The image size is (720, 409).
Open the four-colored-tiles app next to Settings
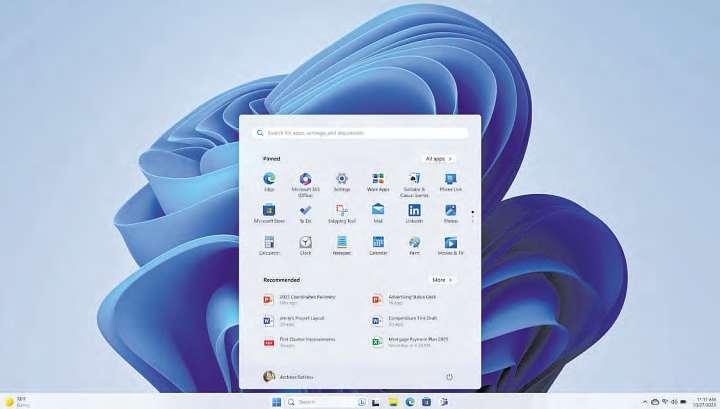(378, 182)
